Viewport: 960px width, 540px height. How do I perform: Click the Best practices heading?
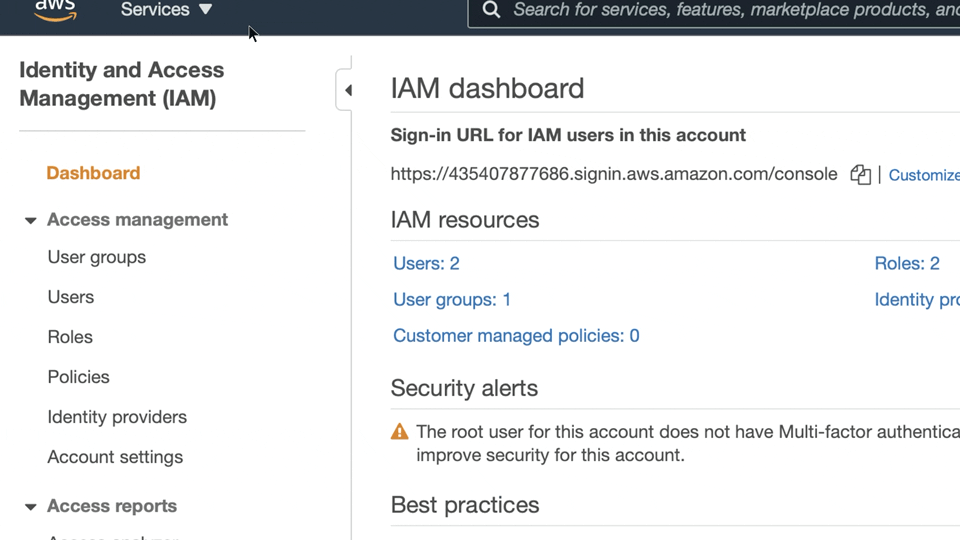point(465,505)
